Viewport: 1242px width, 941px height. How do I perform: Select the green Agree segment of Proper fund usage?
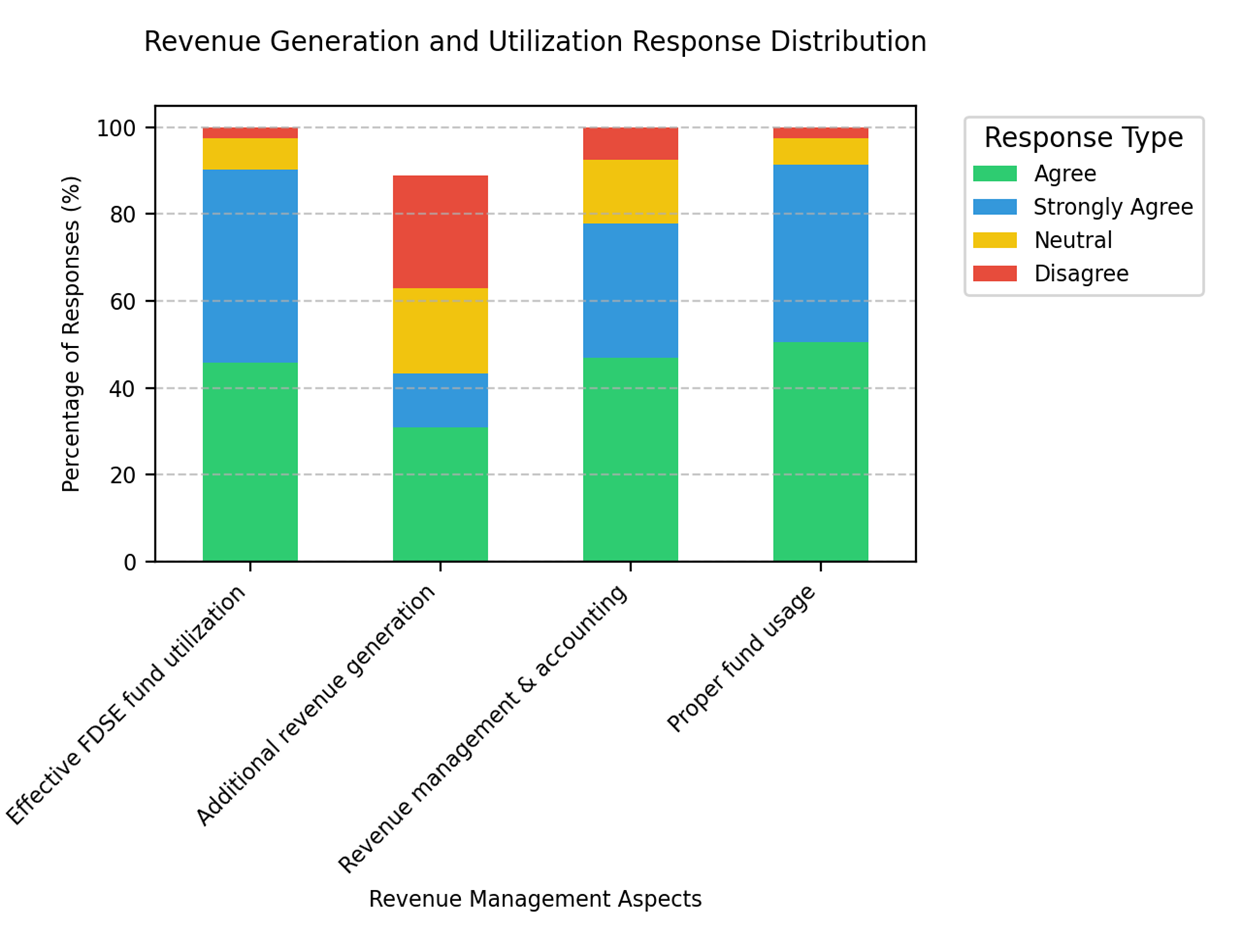point(820,451)
